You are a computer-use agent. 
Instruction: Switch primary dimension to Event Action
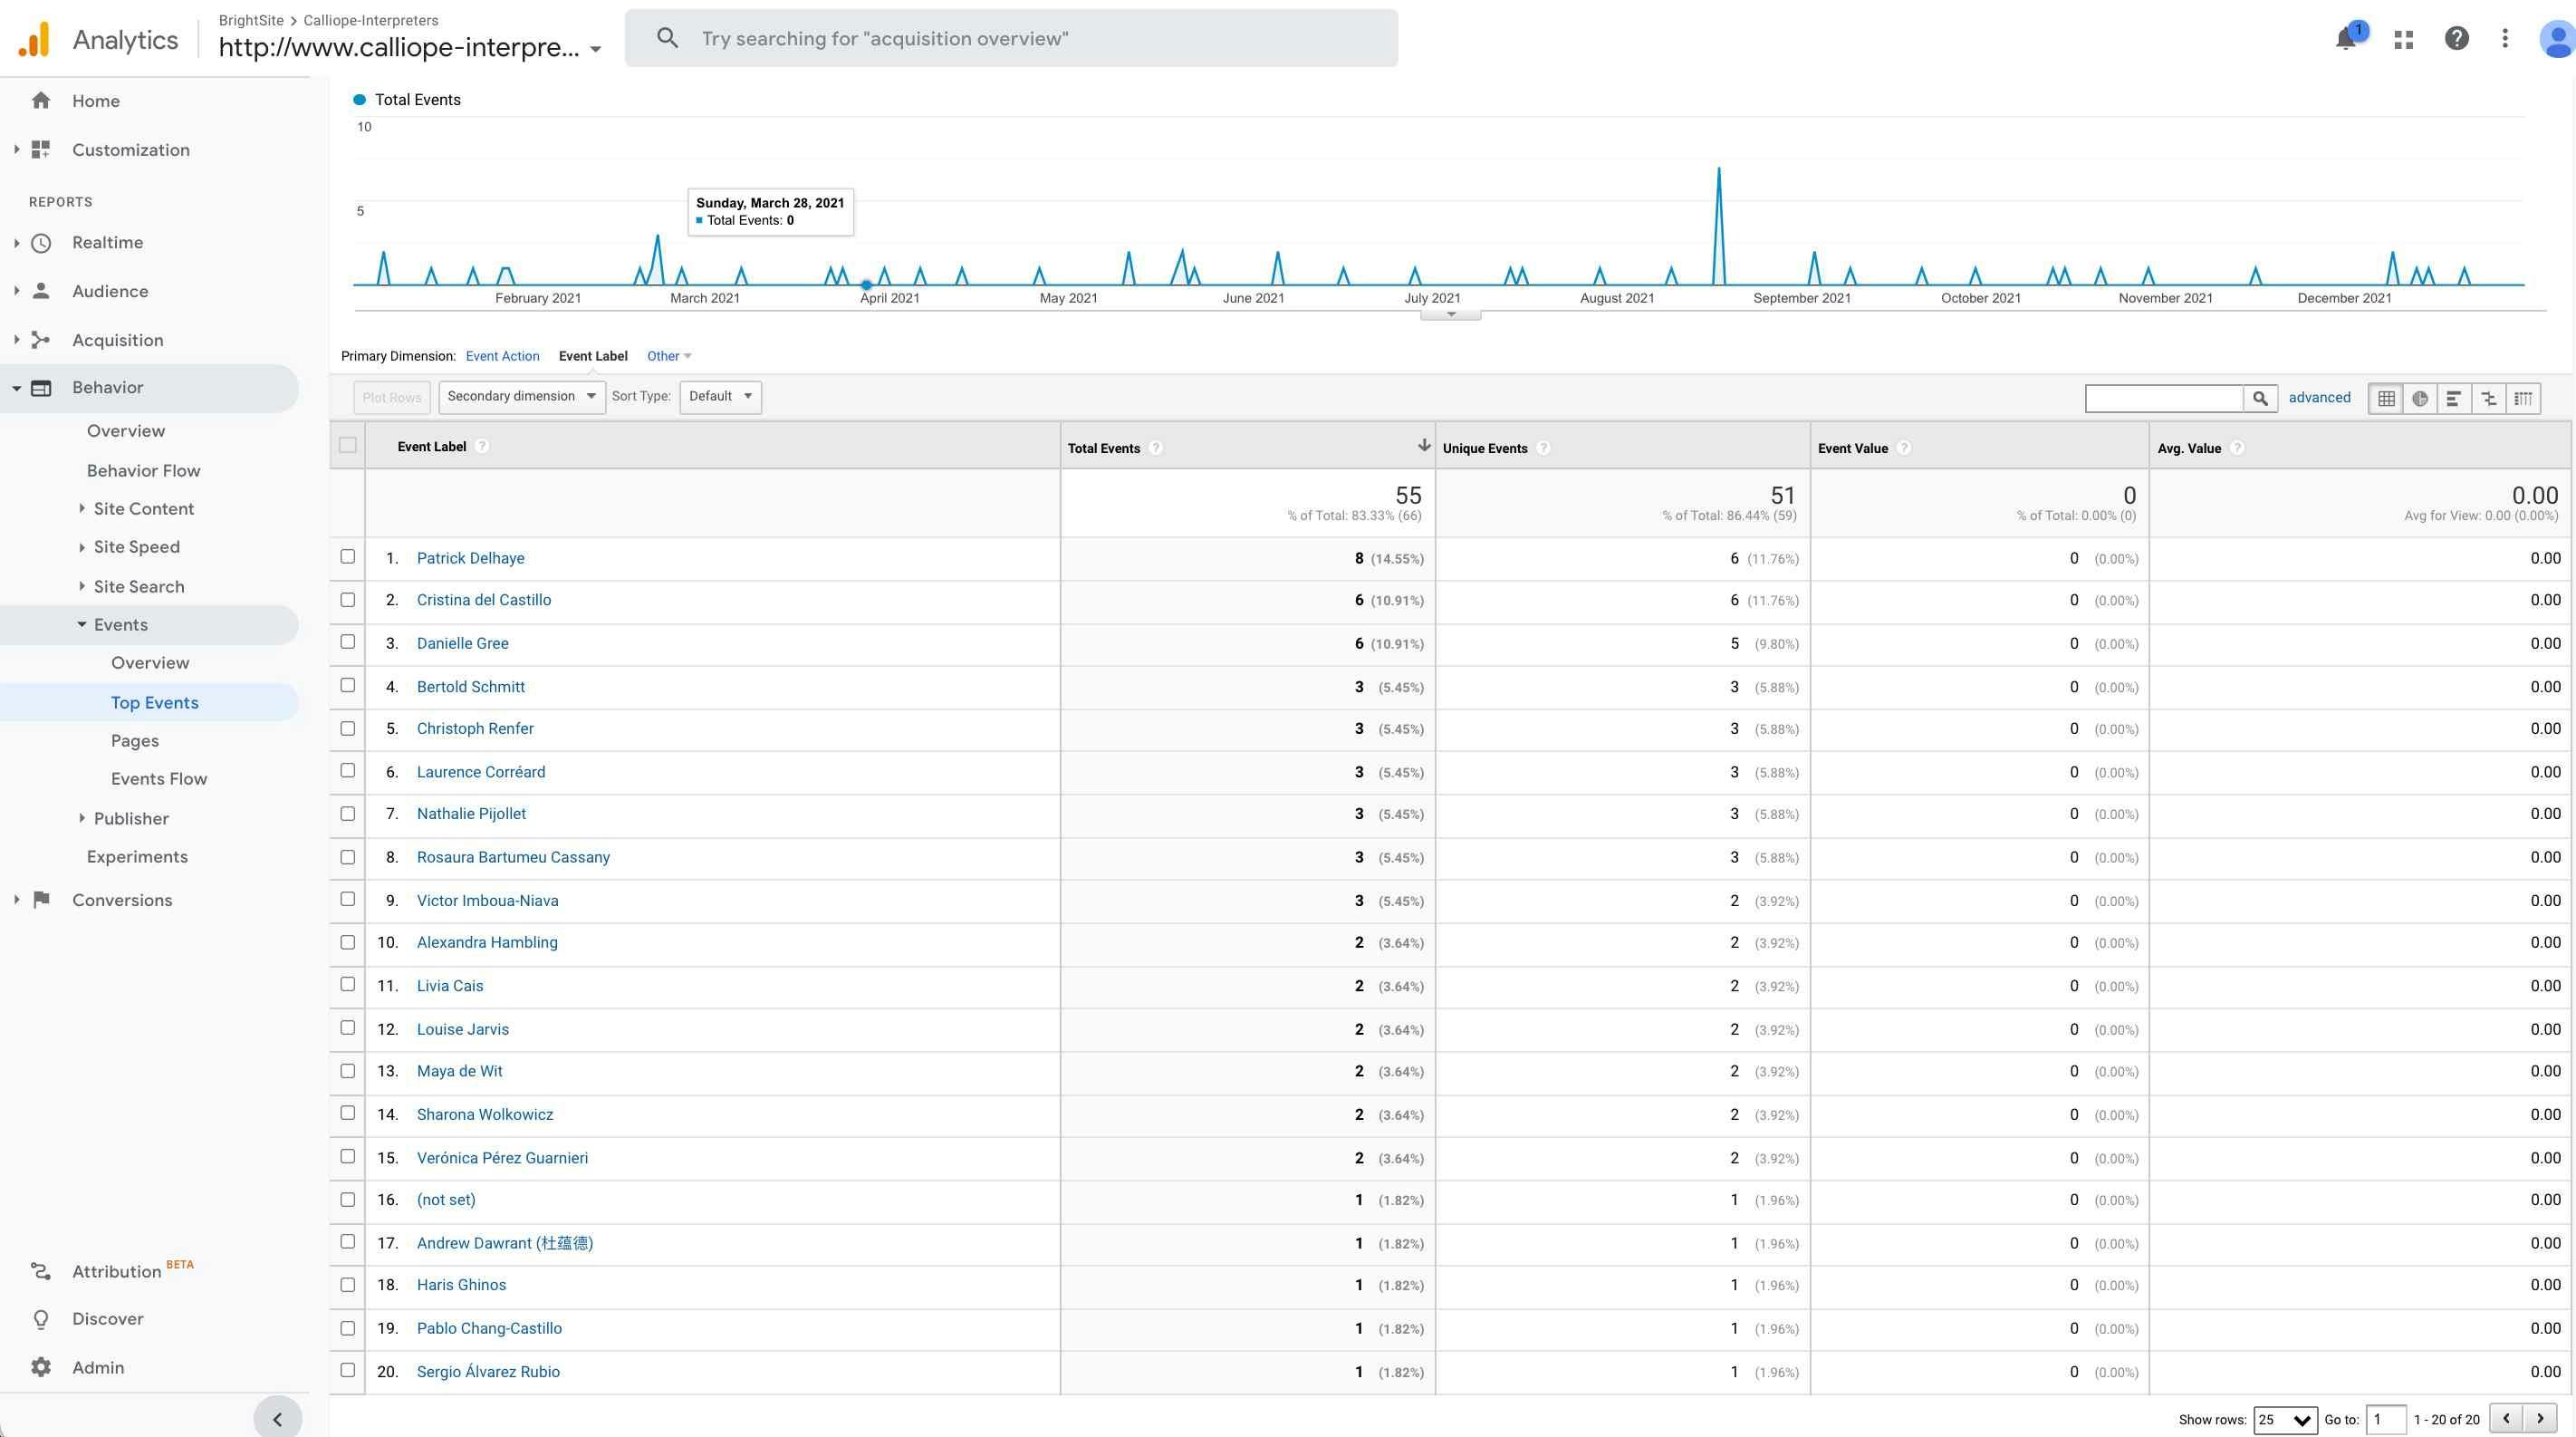tap(502, 356)
